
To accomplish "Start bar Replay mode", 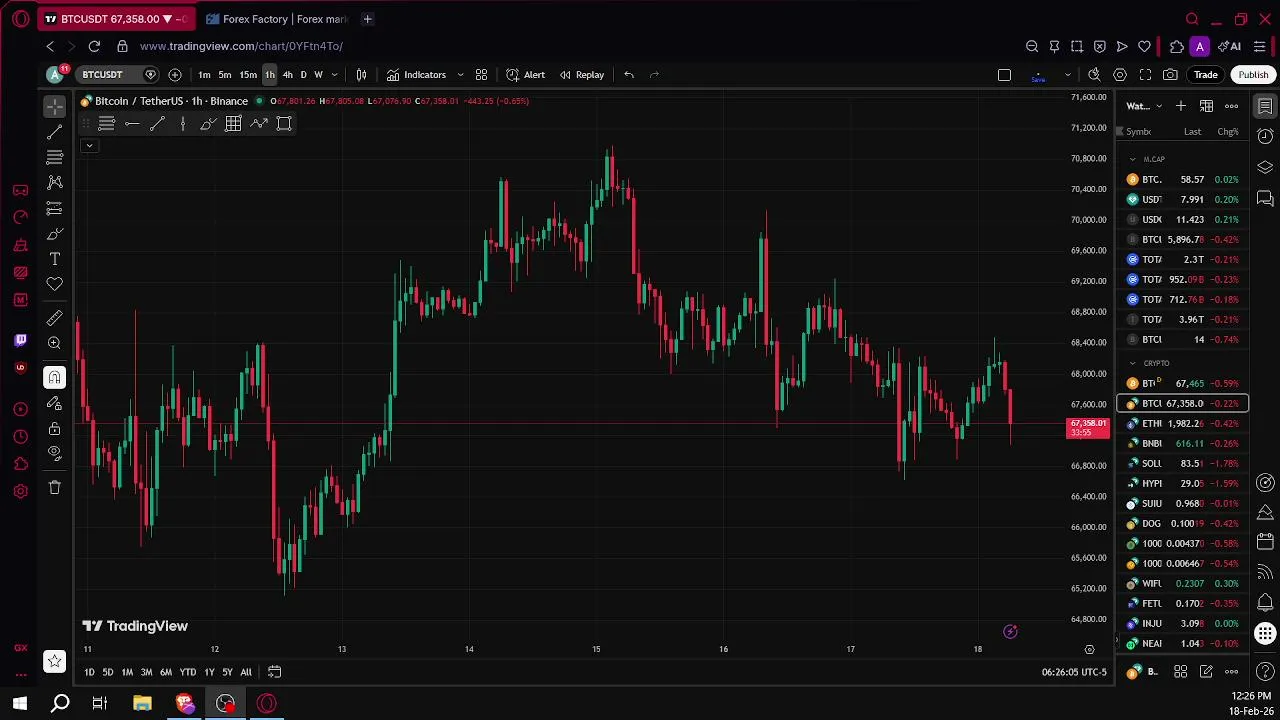I will [x=582, y=75].
